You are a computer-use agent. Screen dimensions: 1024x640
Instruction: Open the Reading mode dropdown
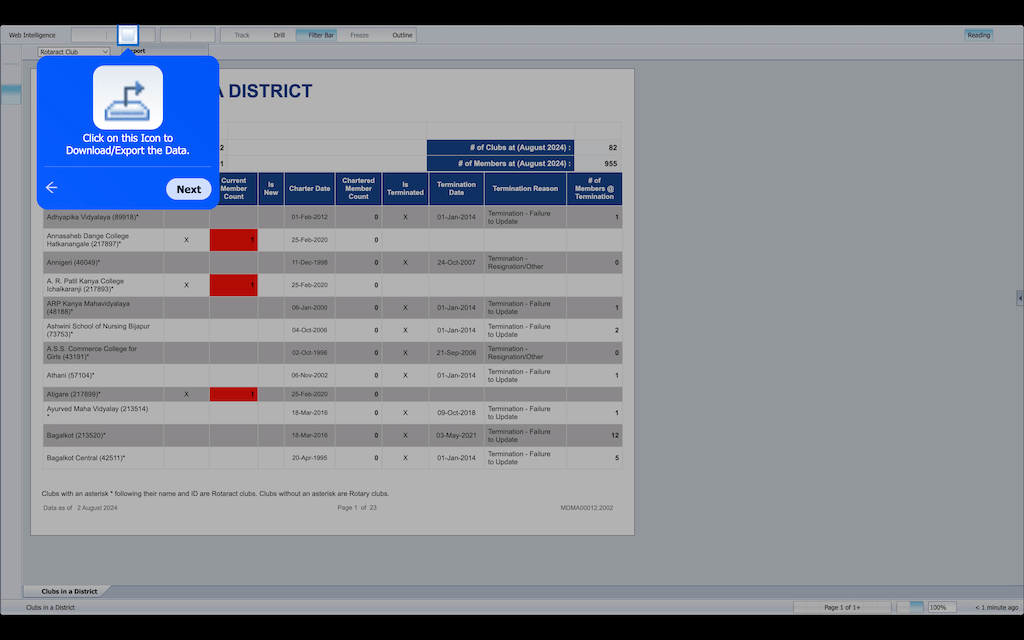coord(978,35)
